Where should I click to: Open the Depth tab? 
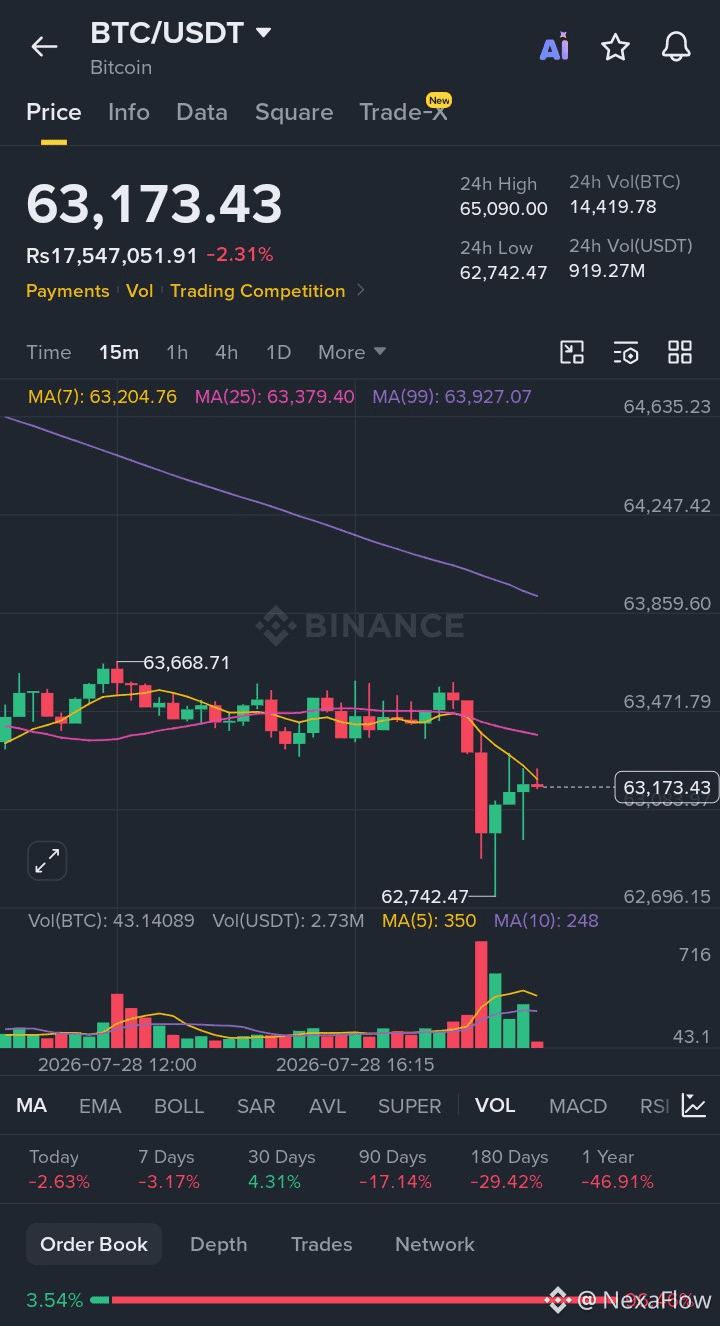(218, 1244)
